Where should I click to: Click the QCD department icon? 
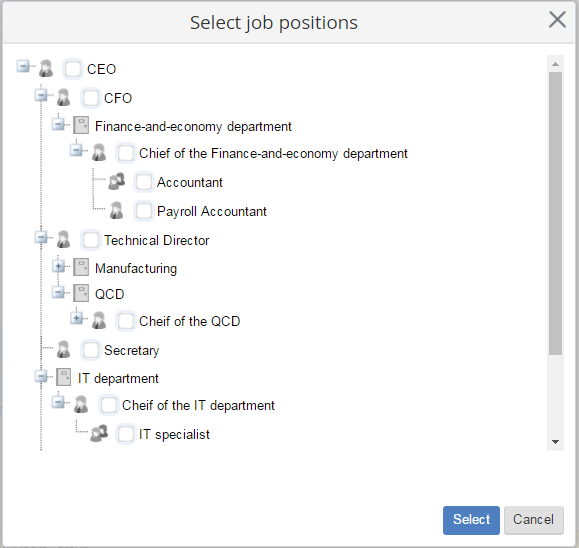[81, 293]
